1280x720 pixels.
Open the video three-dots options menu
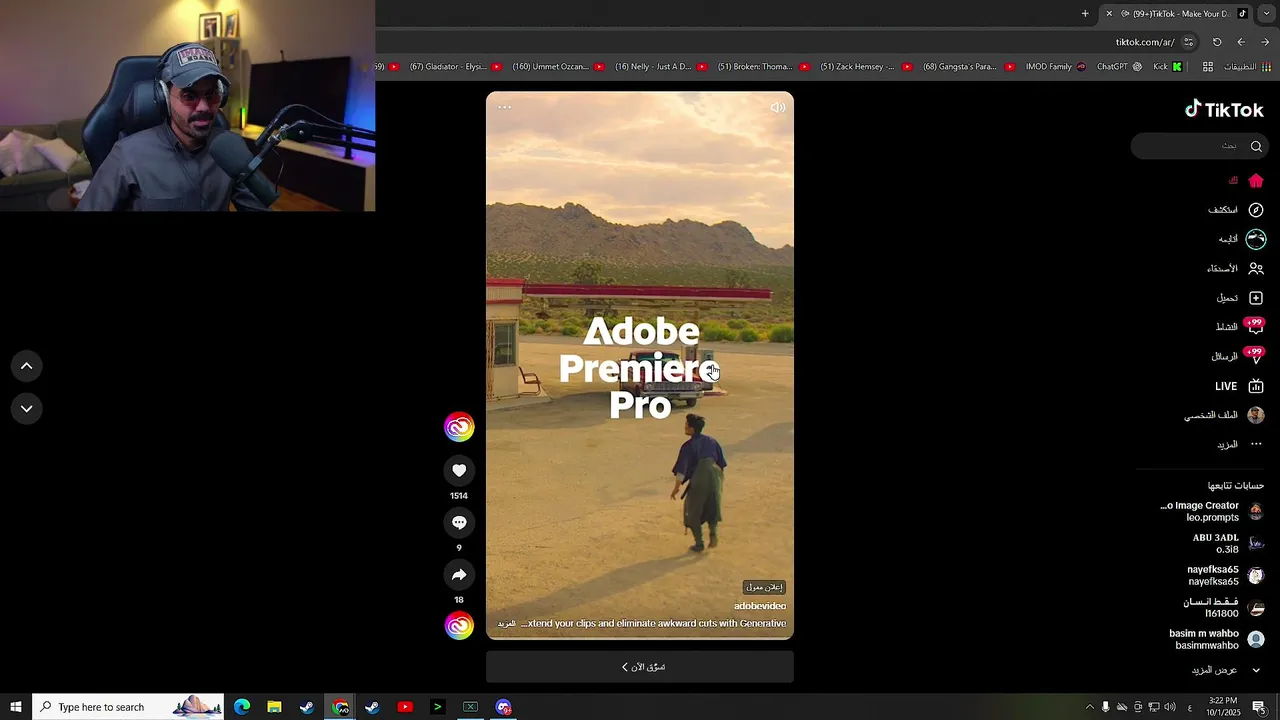pos(504,107)
